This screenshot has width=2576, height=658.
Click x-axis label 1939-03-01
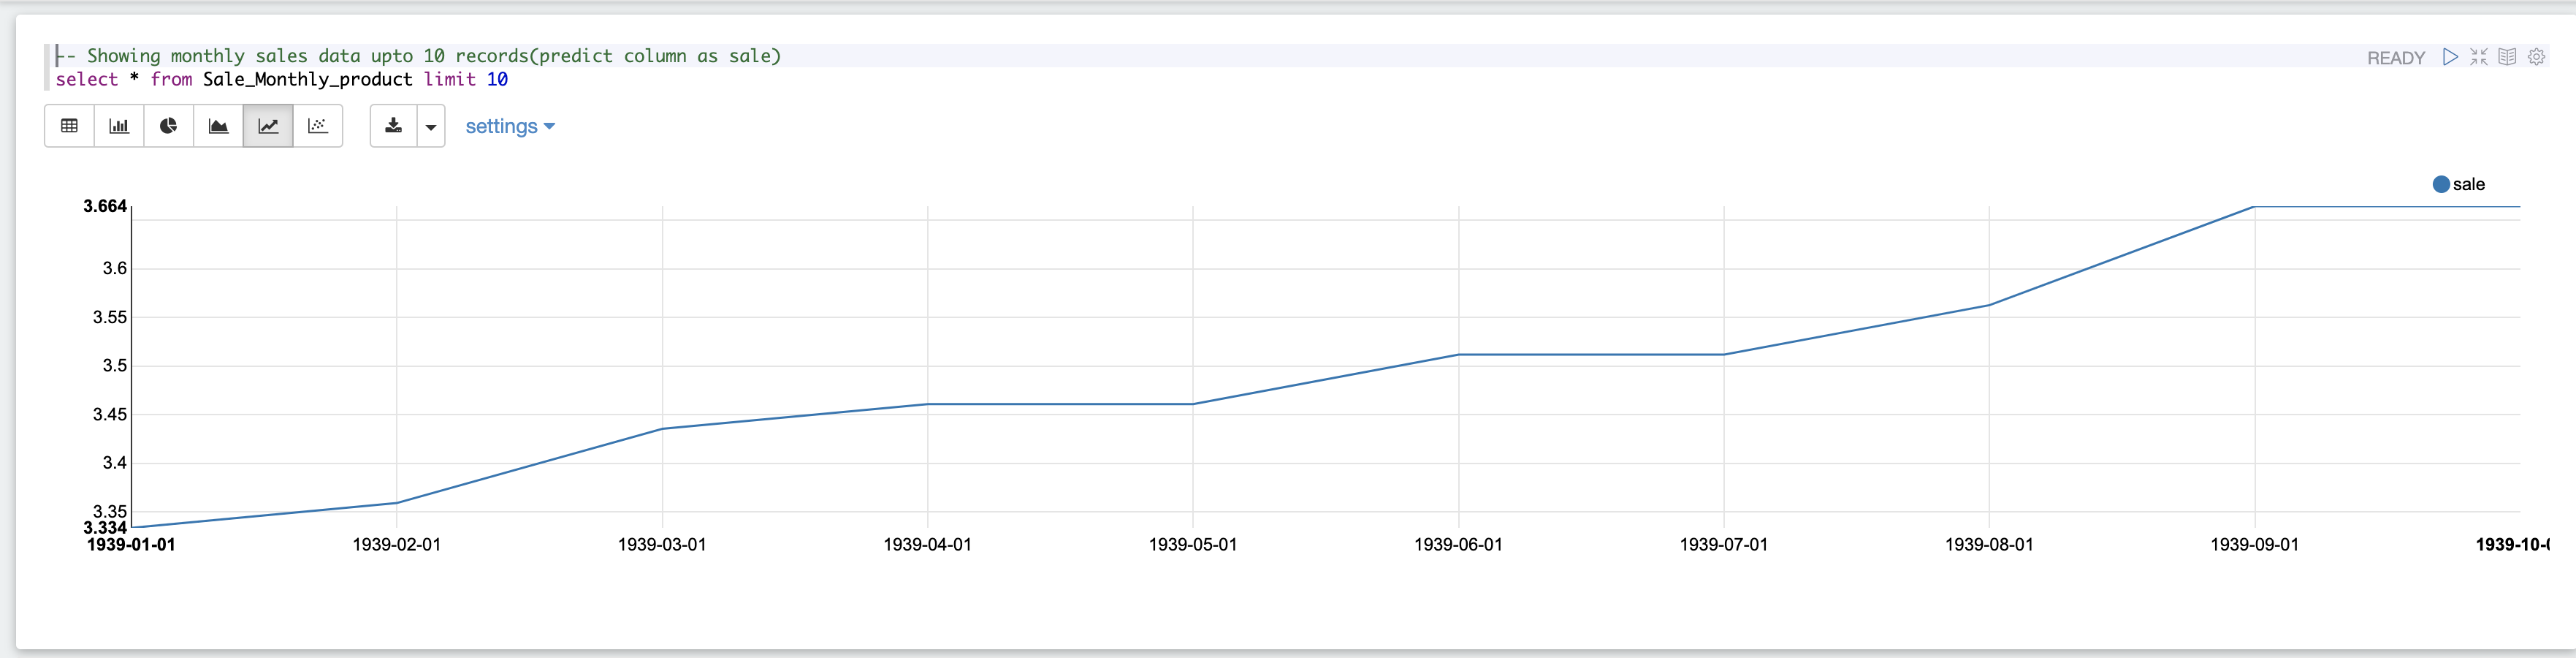(662, 544)
